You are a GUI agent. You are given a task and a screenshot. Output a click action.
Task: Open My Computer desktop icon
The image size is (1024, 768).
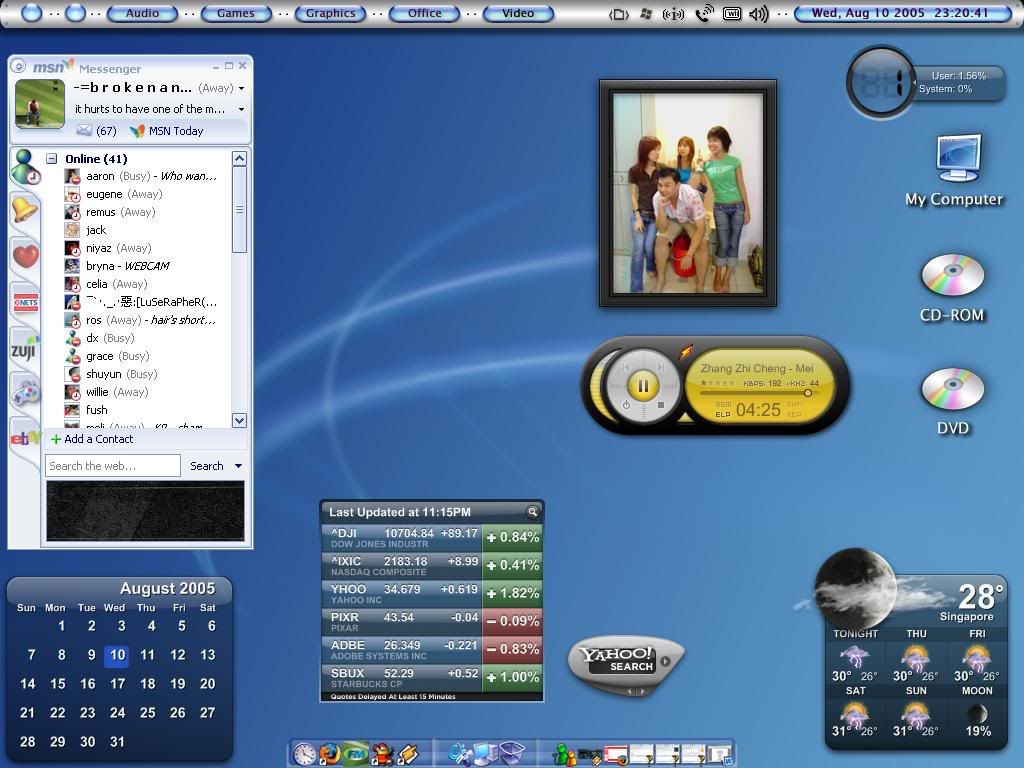point(953,170)
